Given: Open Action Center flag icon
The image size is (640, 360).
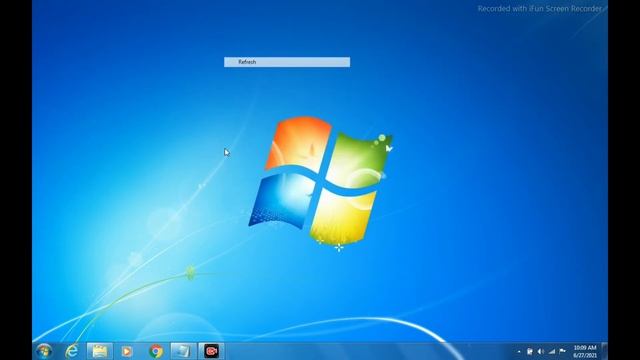Looking at the screenshot, I should point(562,351).
